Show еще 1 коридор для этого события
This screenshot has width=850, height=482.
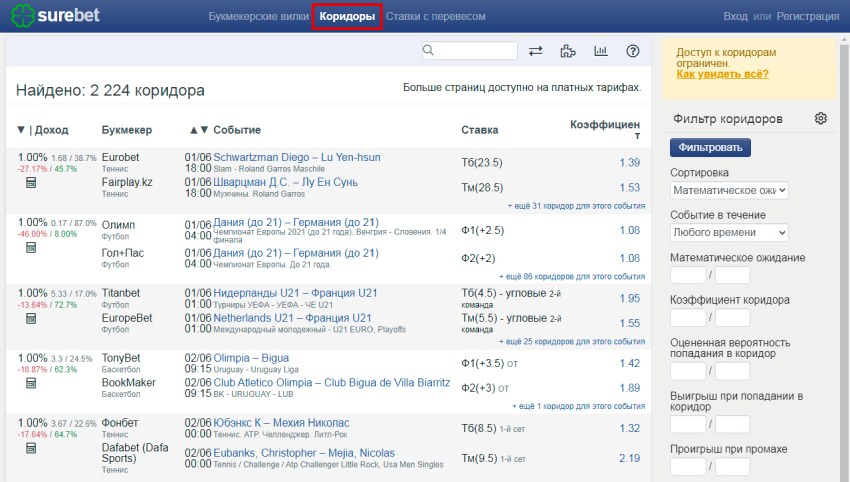pos(578,406)
